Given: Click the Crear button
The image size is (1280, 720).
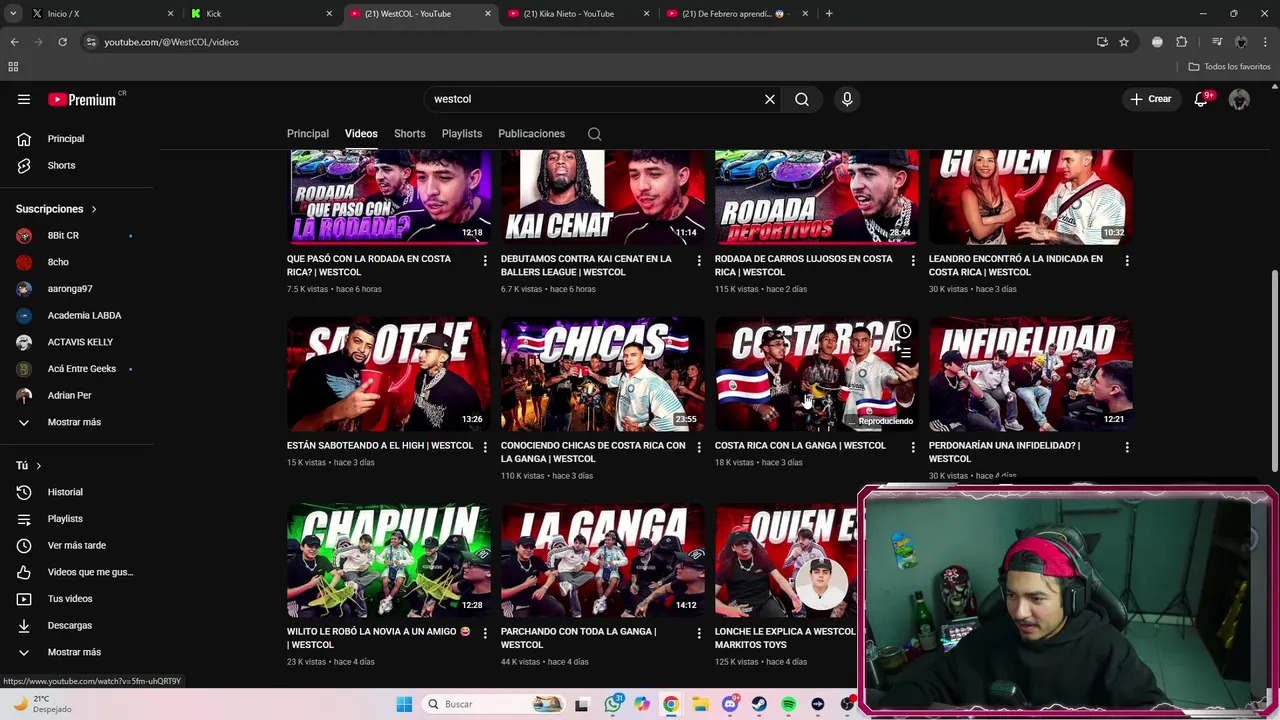Looking at the screenshot, I should point(1151,99).
